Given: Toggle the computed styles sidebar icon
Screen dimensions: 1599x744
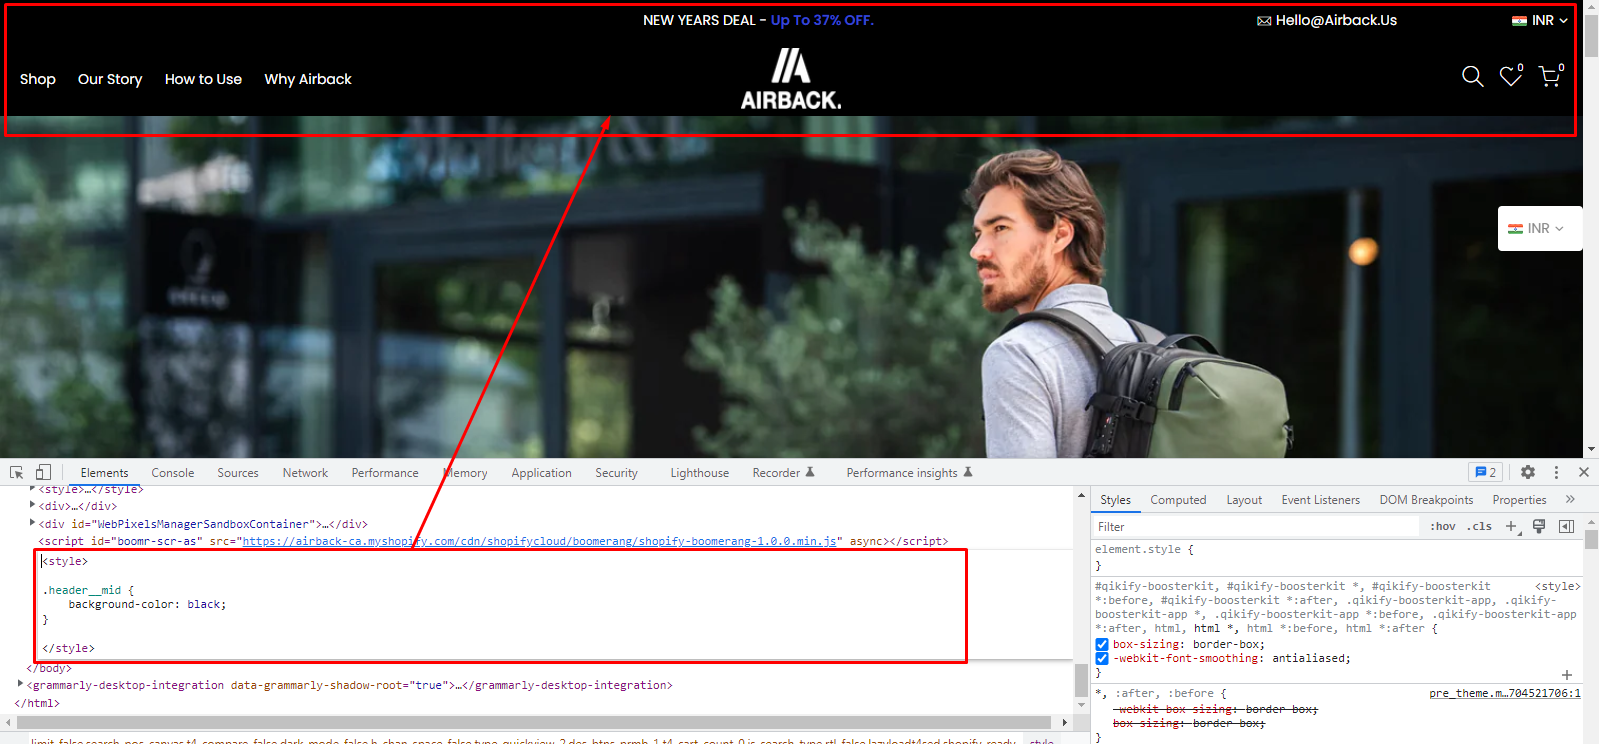Looking at the screenshot, I should pos(1566,526).
